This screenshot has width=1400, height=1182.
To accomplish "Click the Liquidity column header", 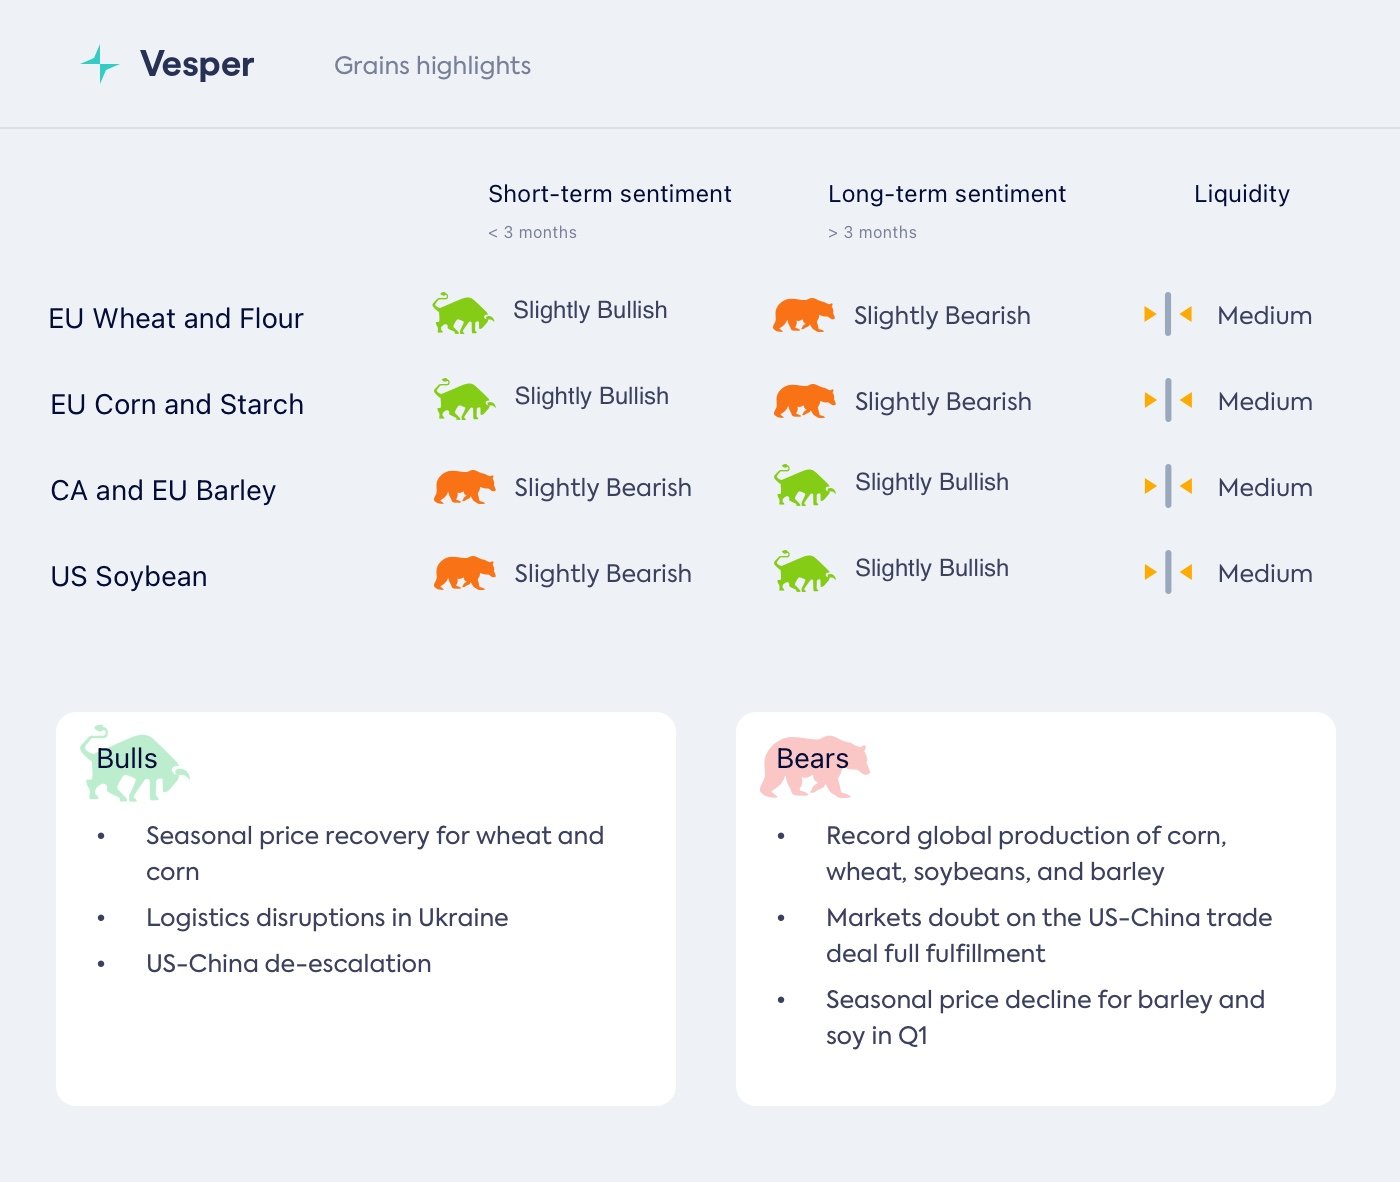I will tap(1242, 194).
